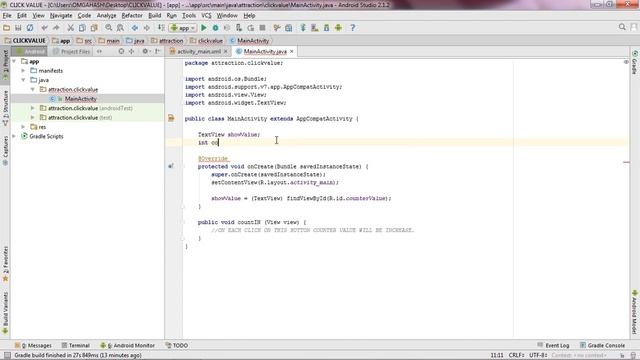Screen dimensions: 640x360
Task: Expand the manifests folder
Action: (23, 71)
